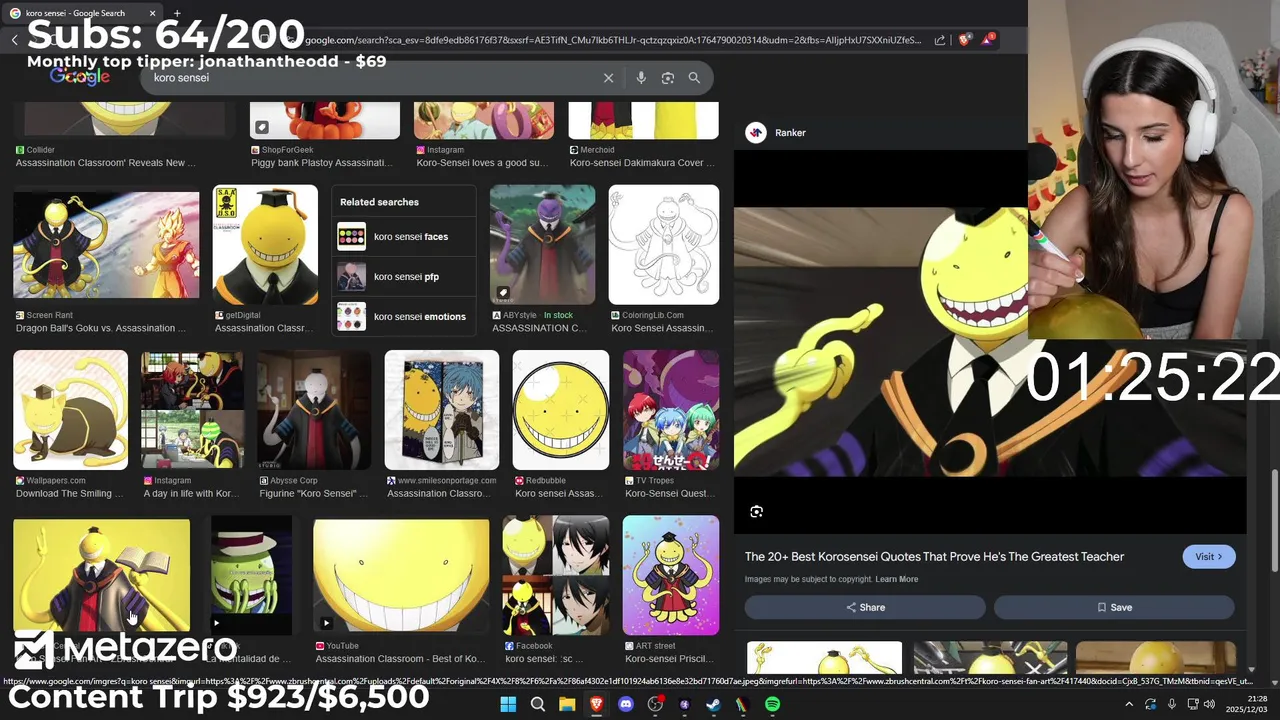Open Instagram A day in life thumbnail

(x=192, y=410)
